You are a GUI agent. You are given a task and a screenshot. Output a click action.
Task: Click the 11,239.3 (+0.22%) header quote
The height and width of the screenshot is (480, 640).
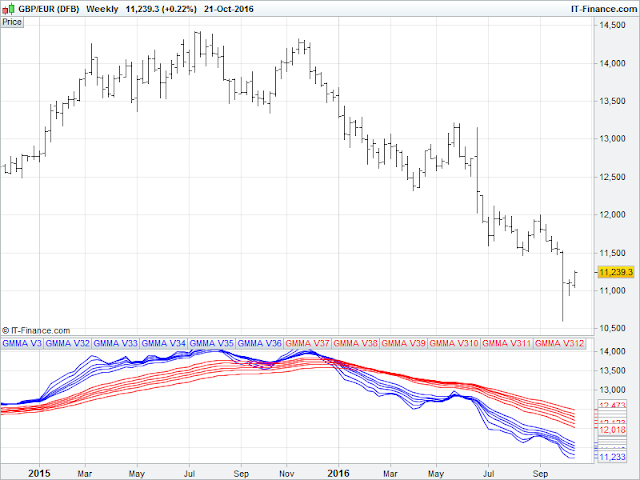[x=161, y=9]
